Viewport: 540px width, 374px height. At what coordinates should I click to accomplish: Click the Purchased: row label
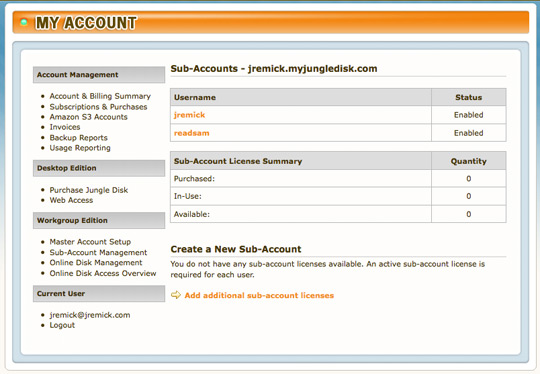click(x=194, y=179)
